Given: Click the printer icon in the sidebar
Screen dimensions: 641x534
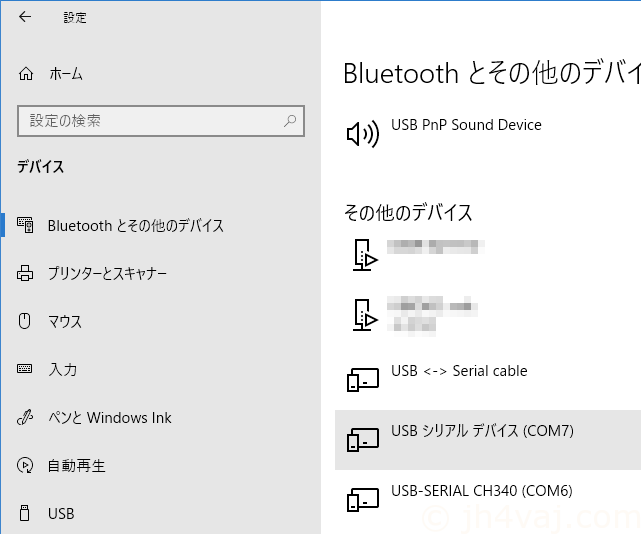Looking at the screenshot, I should [25, 273].
